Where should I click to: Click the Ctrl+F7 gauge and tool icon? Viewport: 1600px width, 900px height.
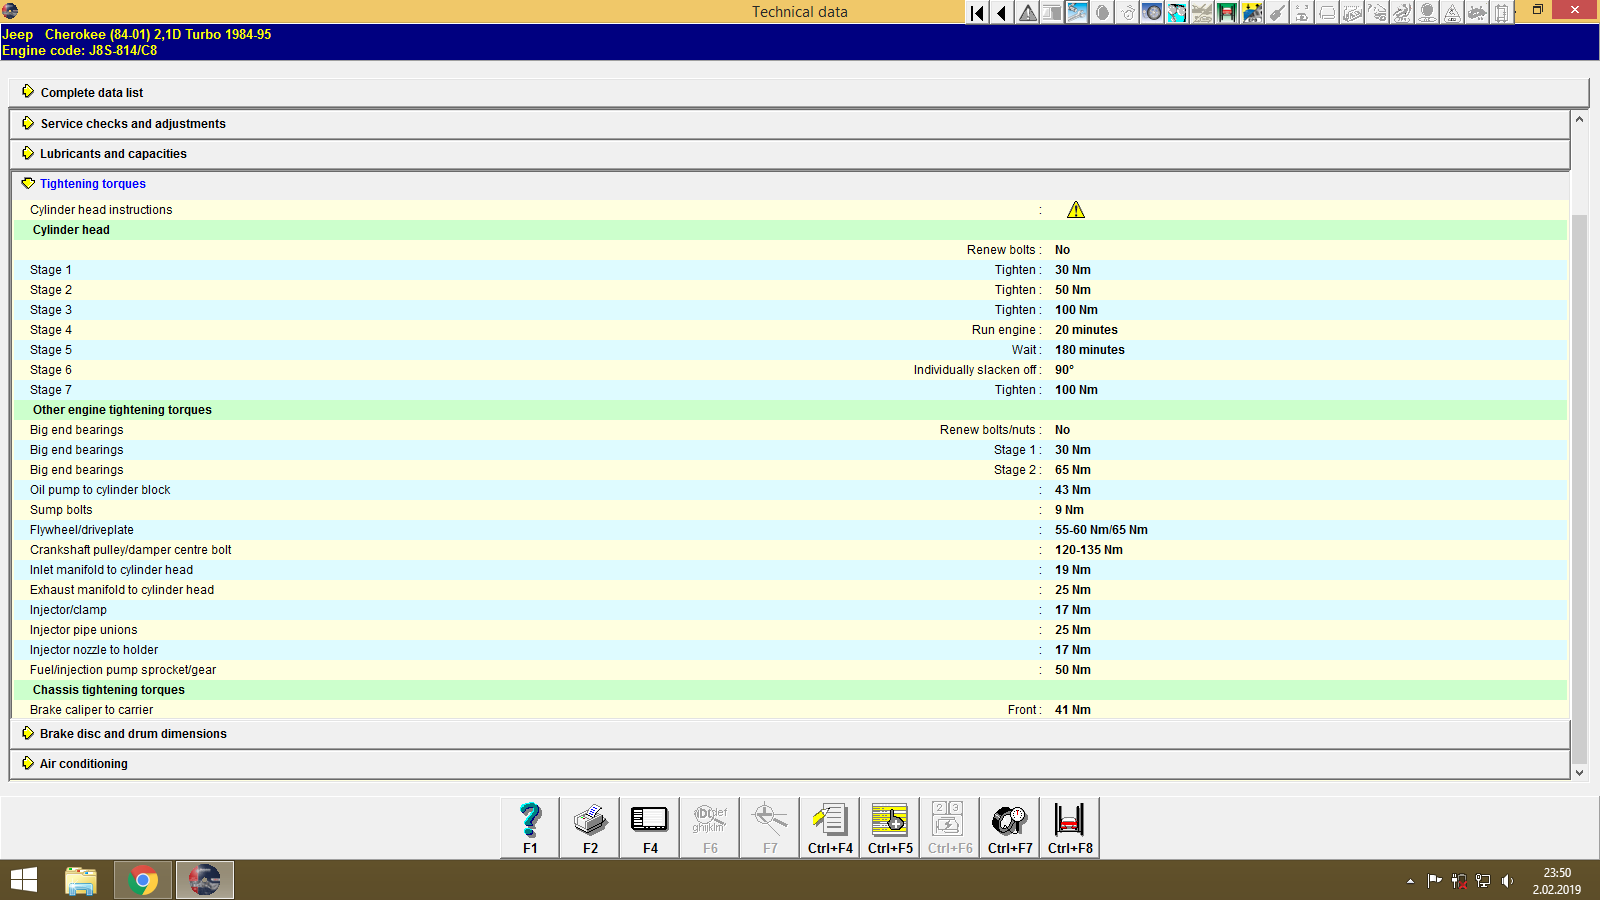pyautogui.click(x=1009, y=826)
